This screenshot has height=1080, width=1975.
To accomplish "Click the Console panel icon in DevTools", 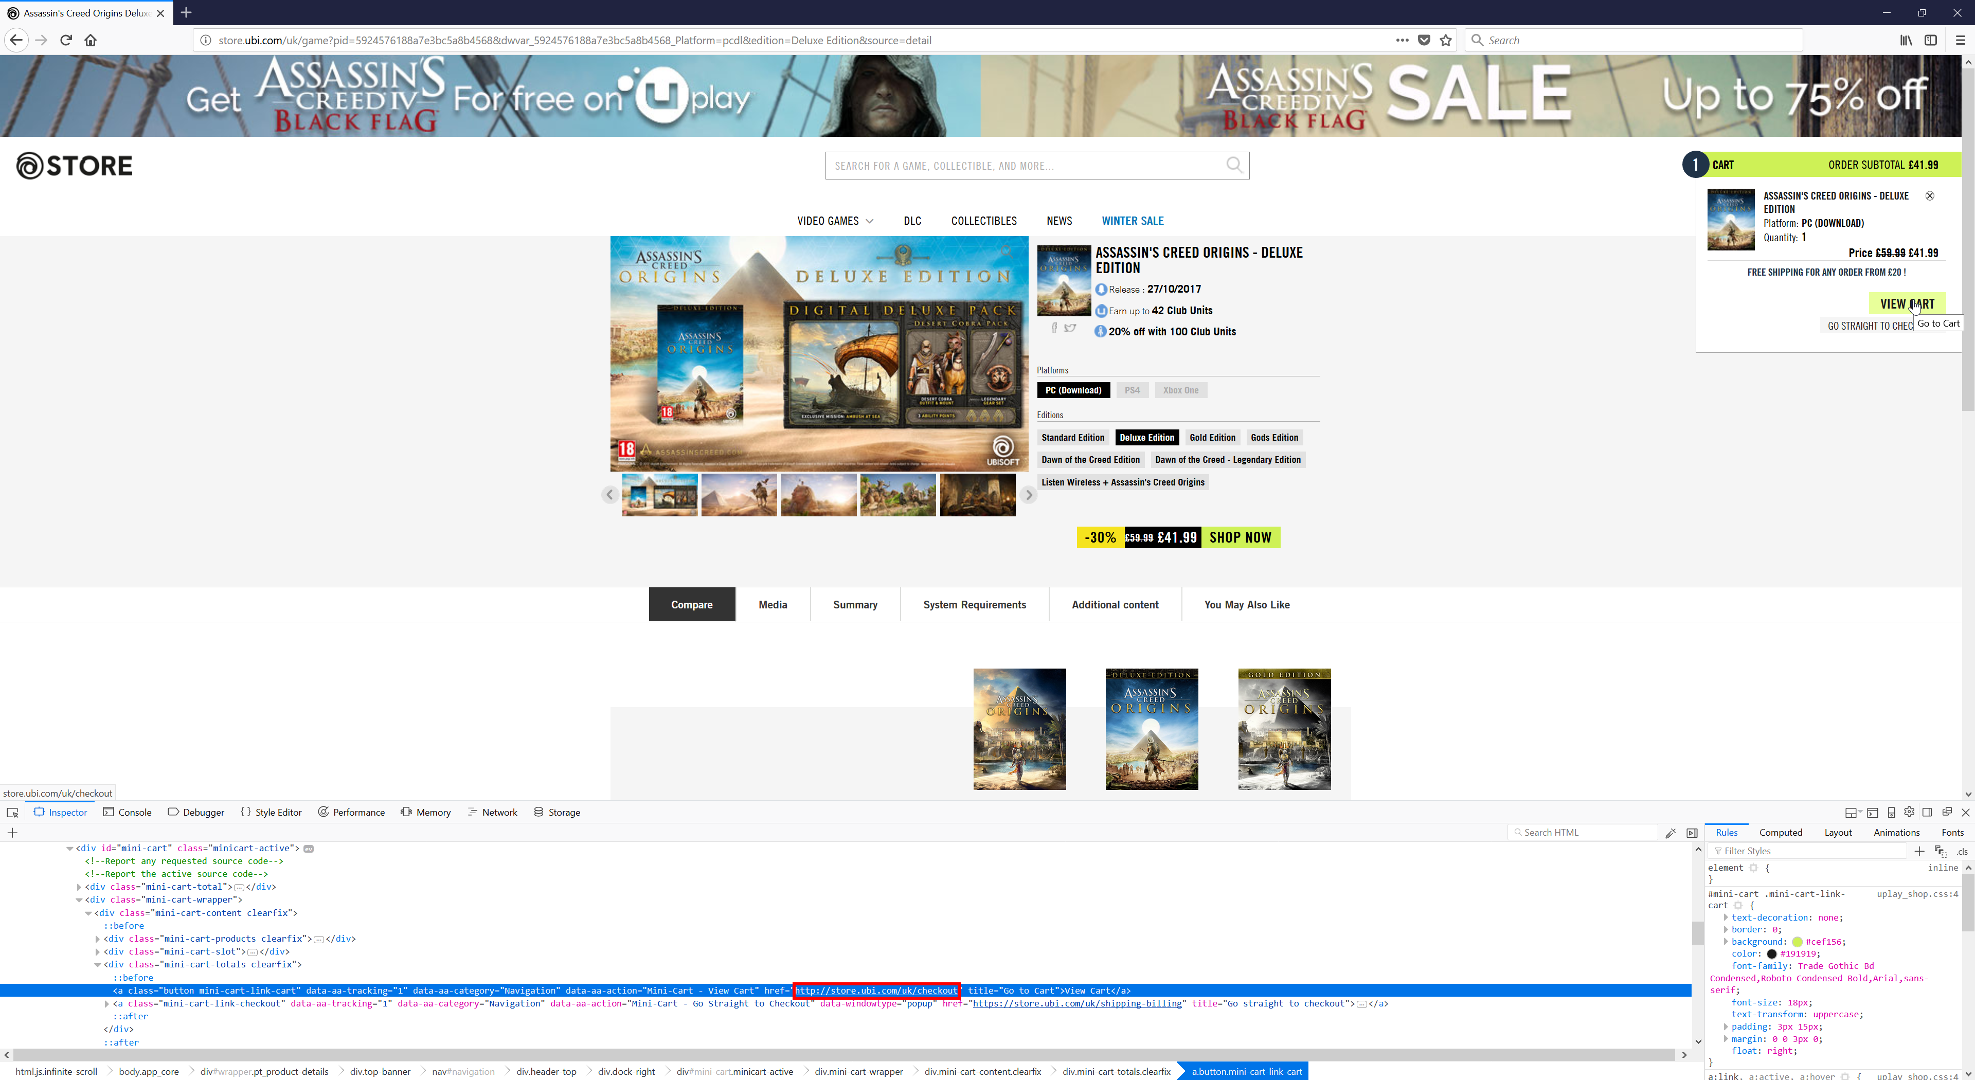I will [x=133, y=811].
